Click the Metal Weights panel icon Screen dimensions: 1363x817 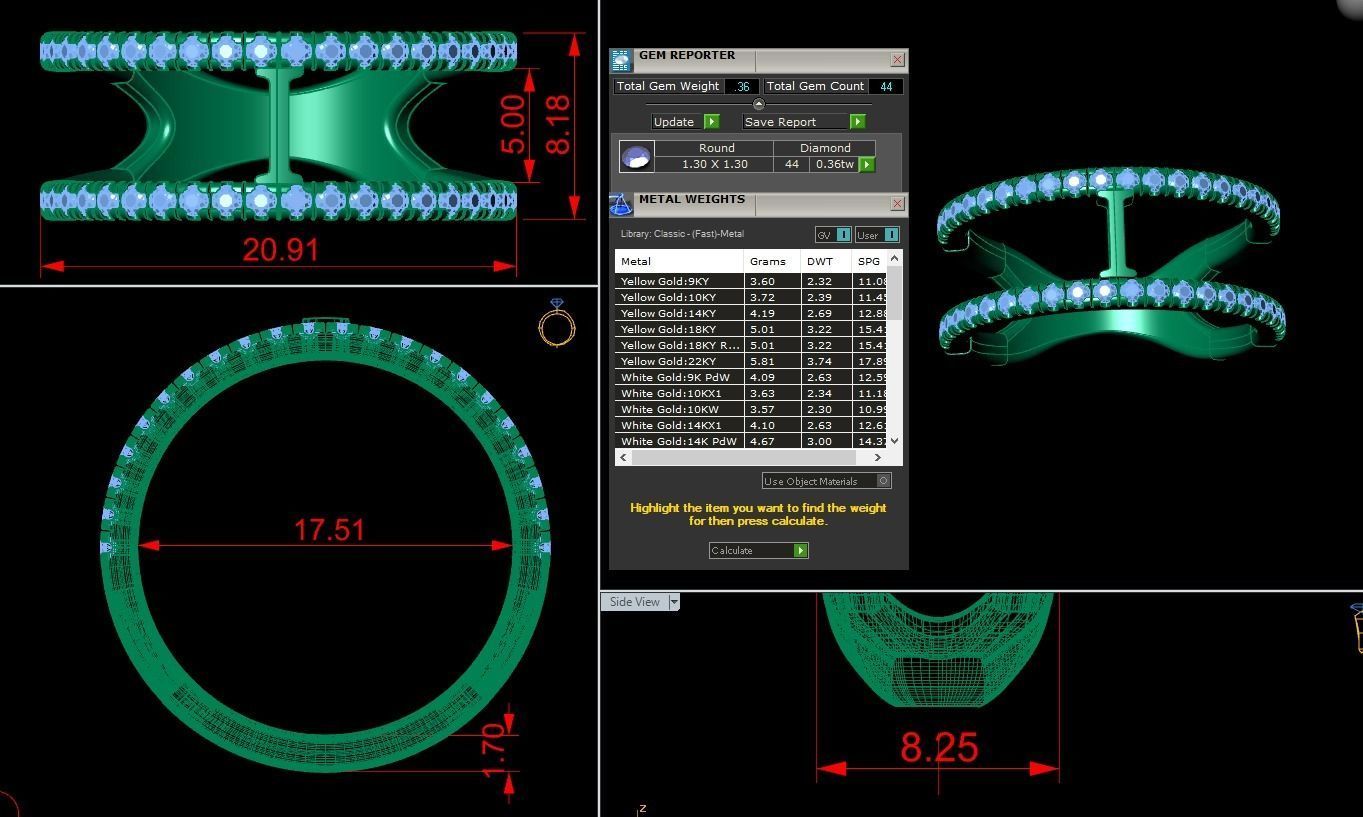[x=621, y=204]
